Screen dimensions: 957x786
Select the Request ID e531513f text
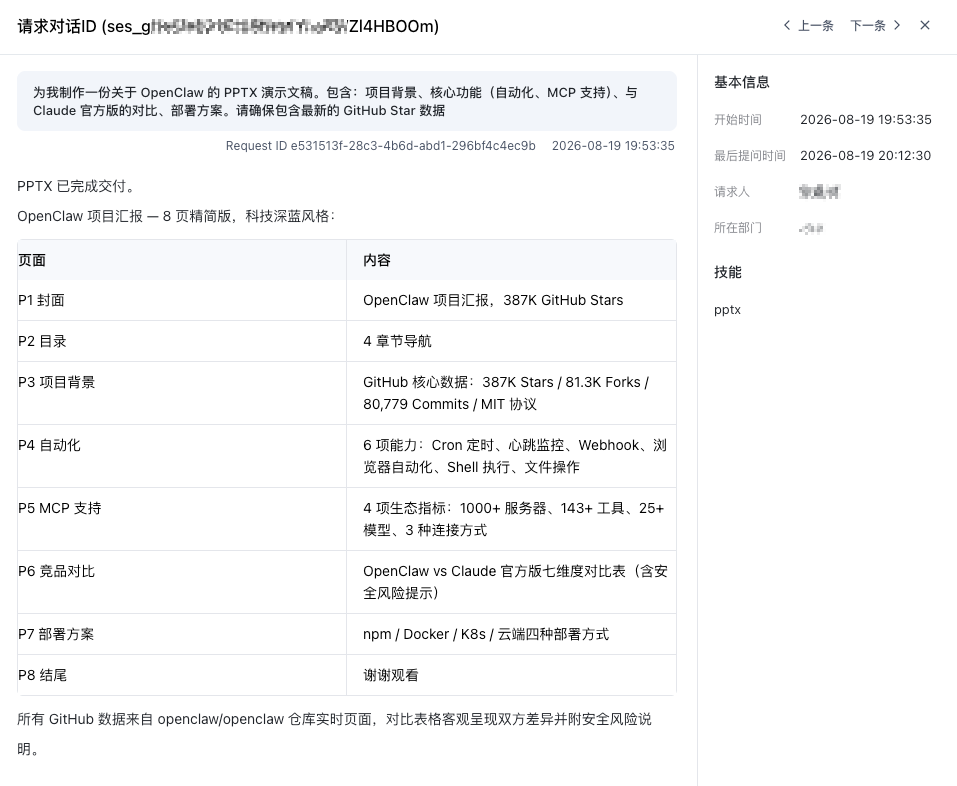pyautogui.click(x=380, y=146)
